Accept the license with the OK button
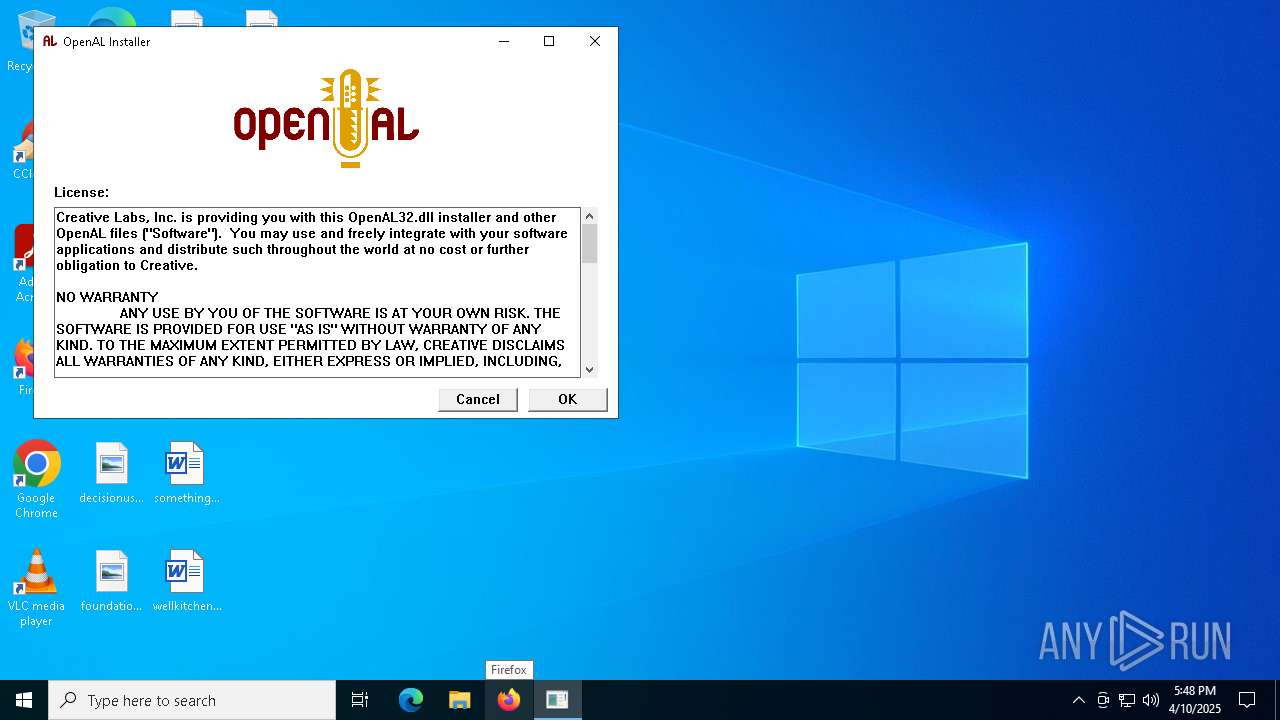This screenshot has height=720, width=1280. point(567,399)
